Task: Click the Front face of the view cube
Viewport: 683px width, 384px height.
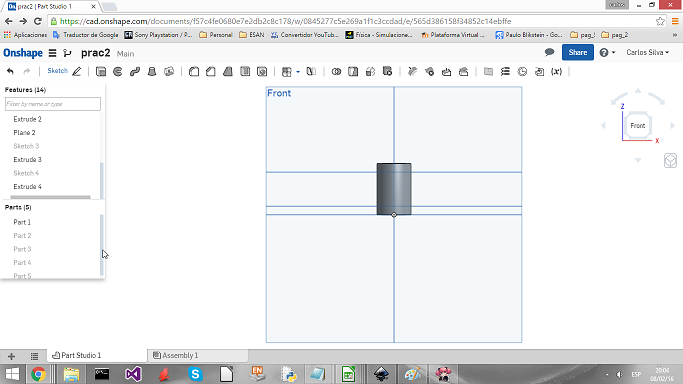Action: [x=638, y=125]
